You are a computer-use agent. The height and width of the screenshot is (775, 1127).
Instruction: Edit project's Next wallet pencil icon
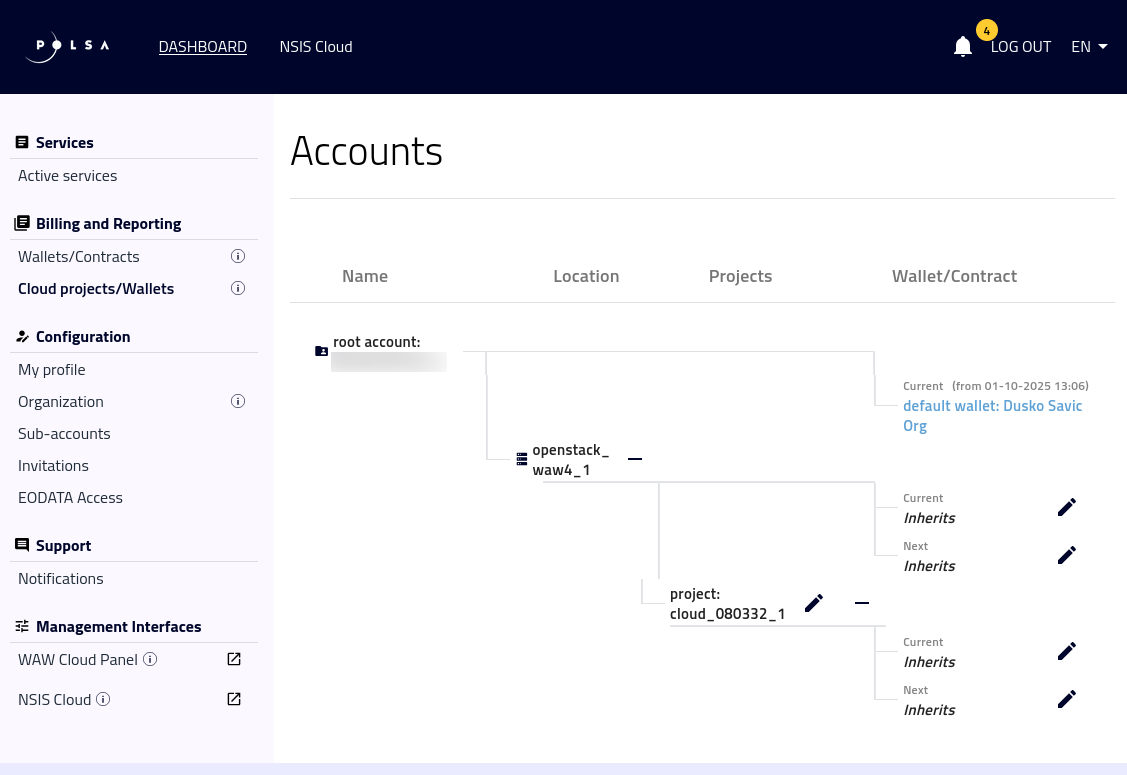pos(1067,699)
